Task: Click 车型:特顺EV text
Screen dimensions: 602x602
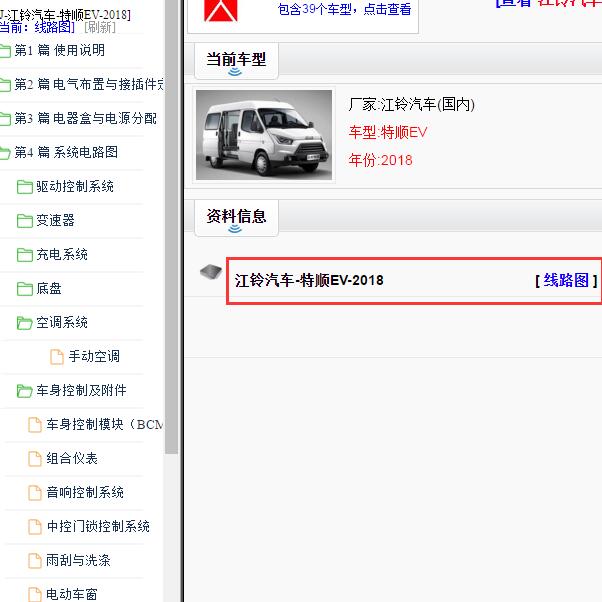Action: pos(388,133)
